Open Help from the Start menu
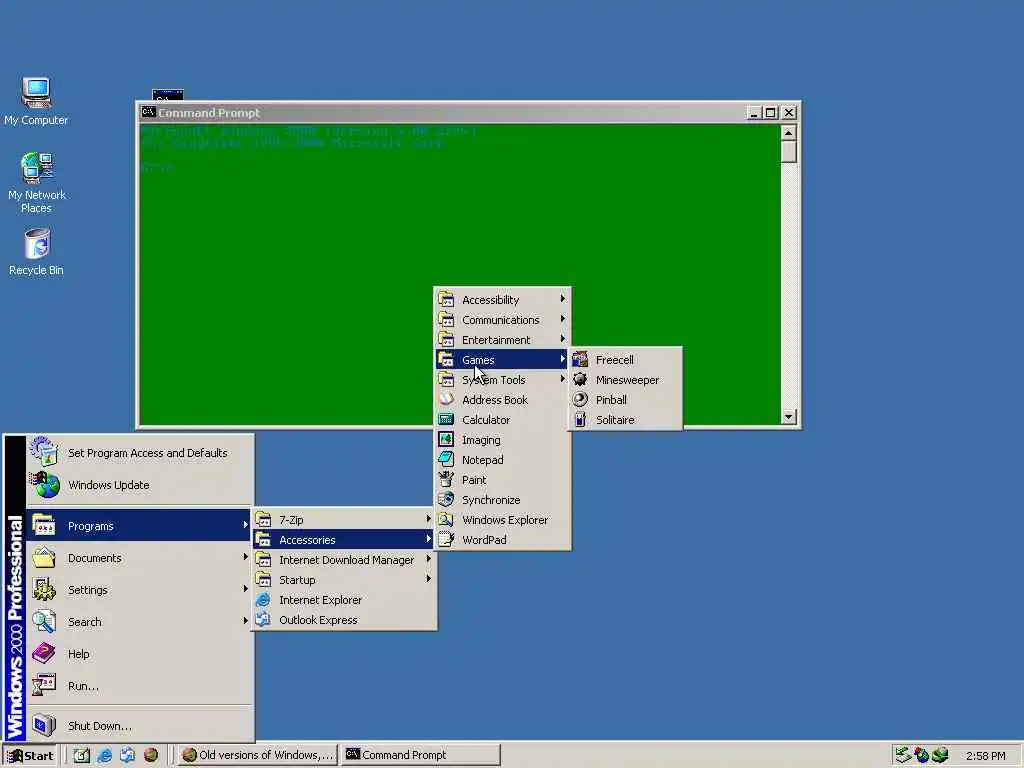 pos(138,654)
